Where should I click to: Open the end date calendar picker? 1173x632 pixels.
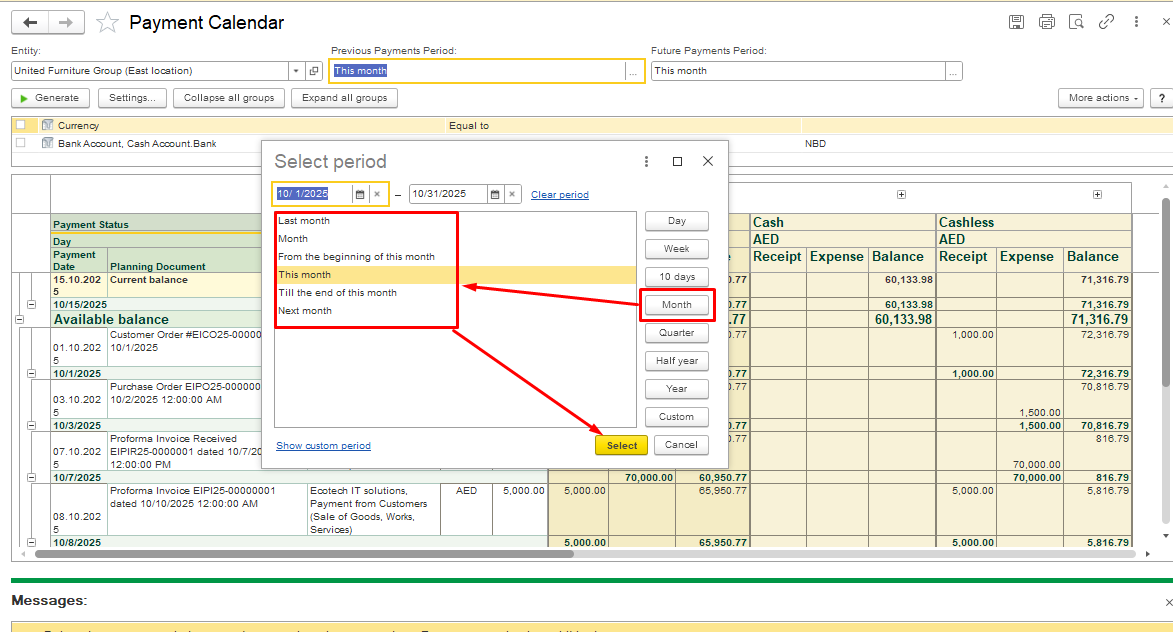496,194
